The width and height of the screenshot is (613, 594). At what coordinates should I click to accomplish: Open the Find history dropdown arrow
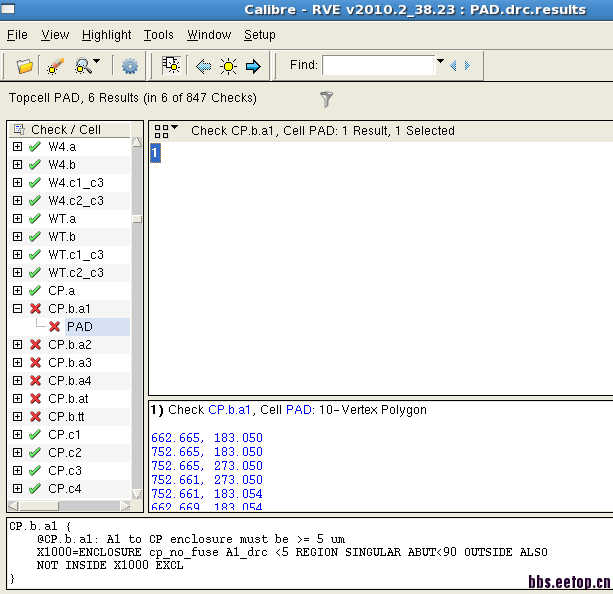tap(440, 61)
